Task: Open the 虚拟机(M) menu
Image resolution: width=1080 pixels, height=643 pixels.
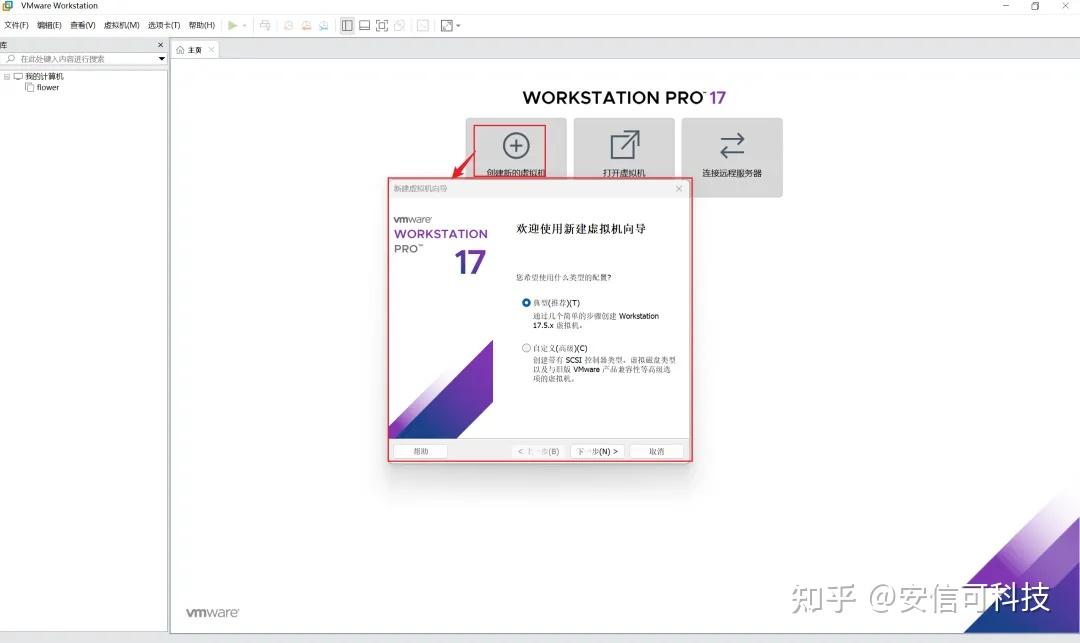Action: pyautogui.click(x=121, y=25)
